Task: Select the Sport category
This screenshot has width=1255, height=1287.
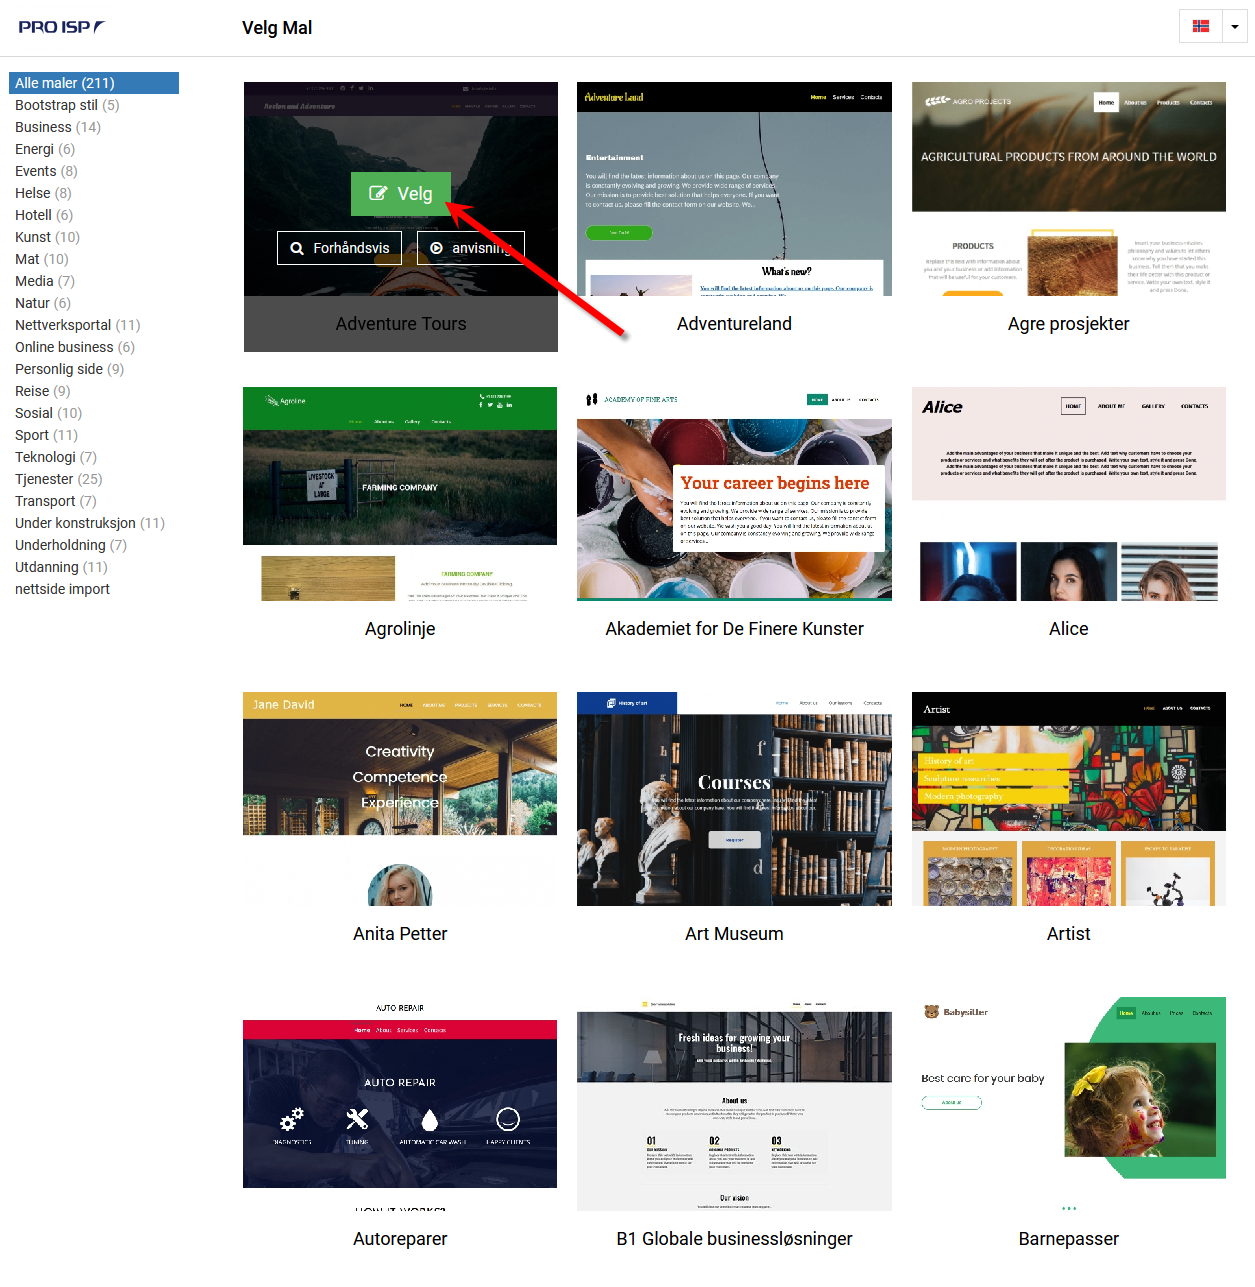Action: coord(46,435)
